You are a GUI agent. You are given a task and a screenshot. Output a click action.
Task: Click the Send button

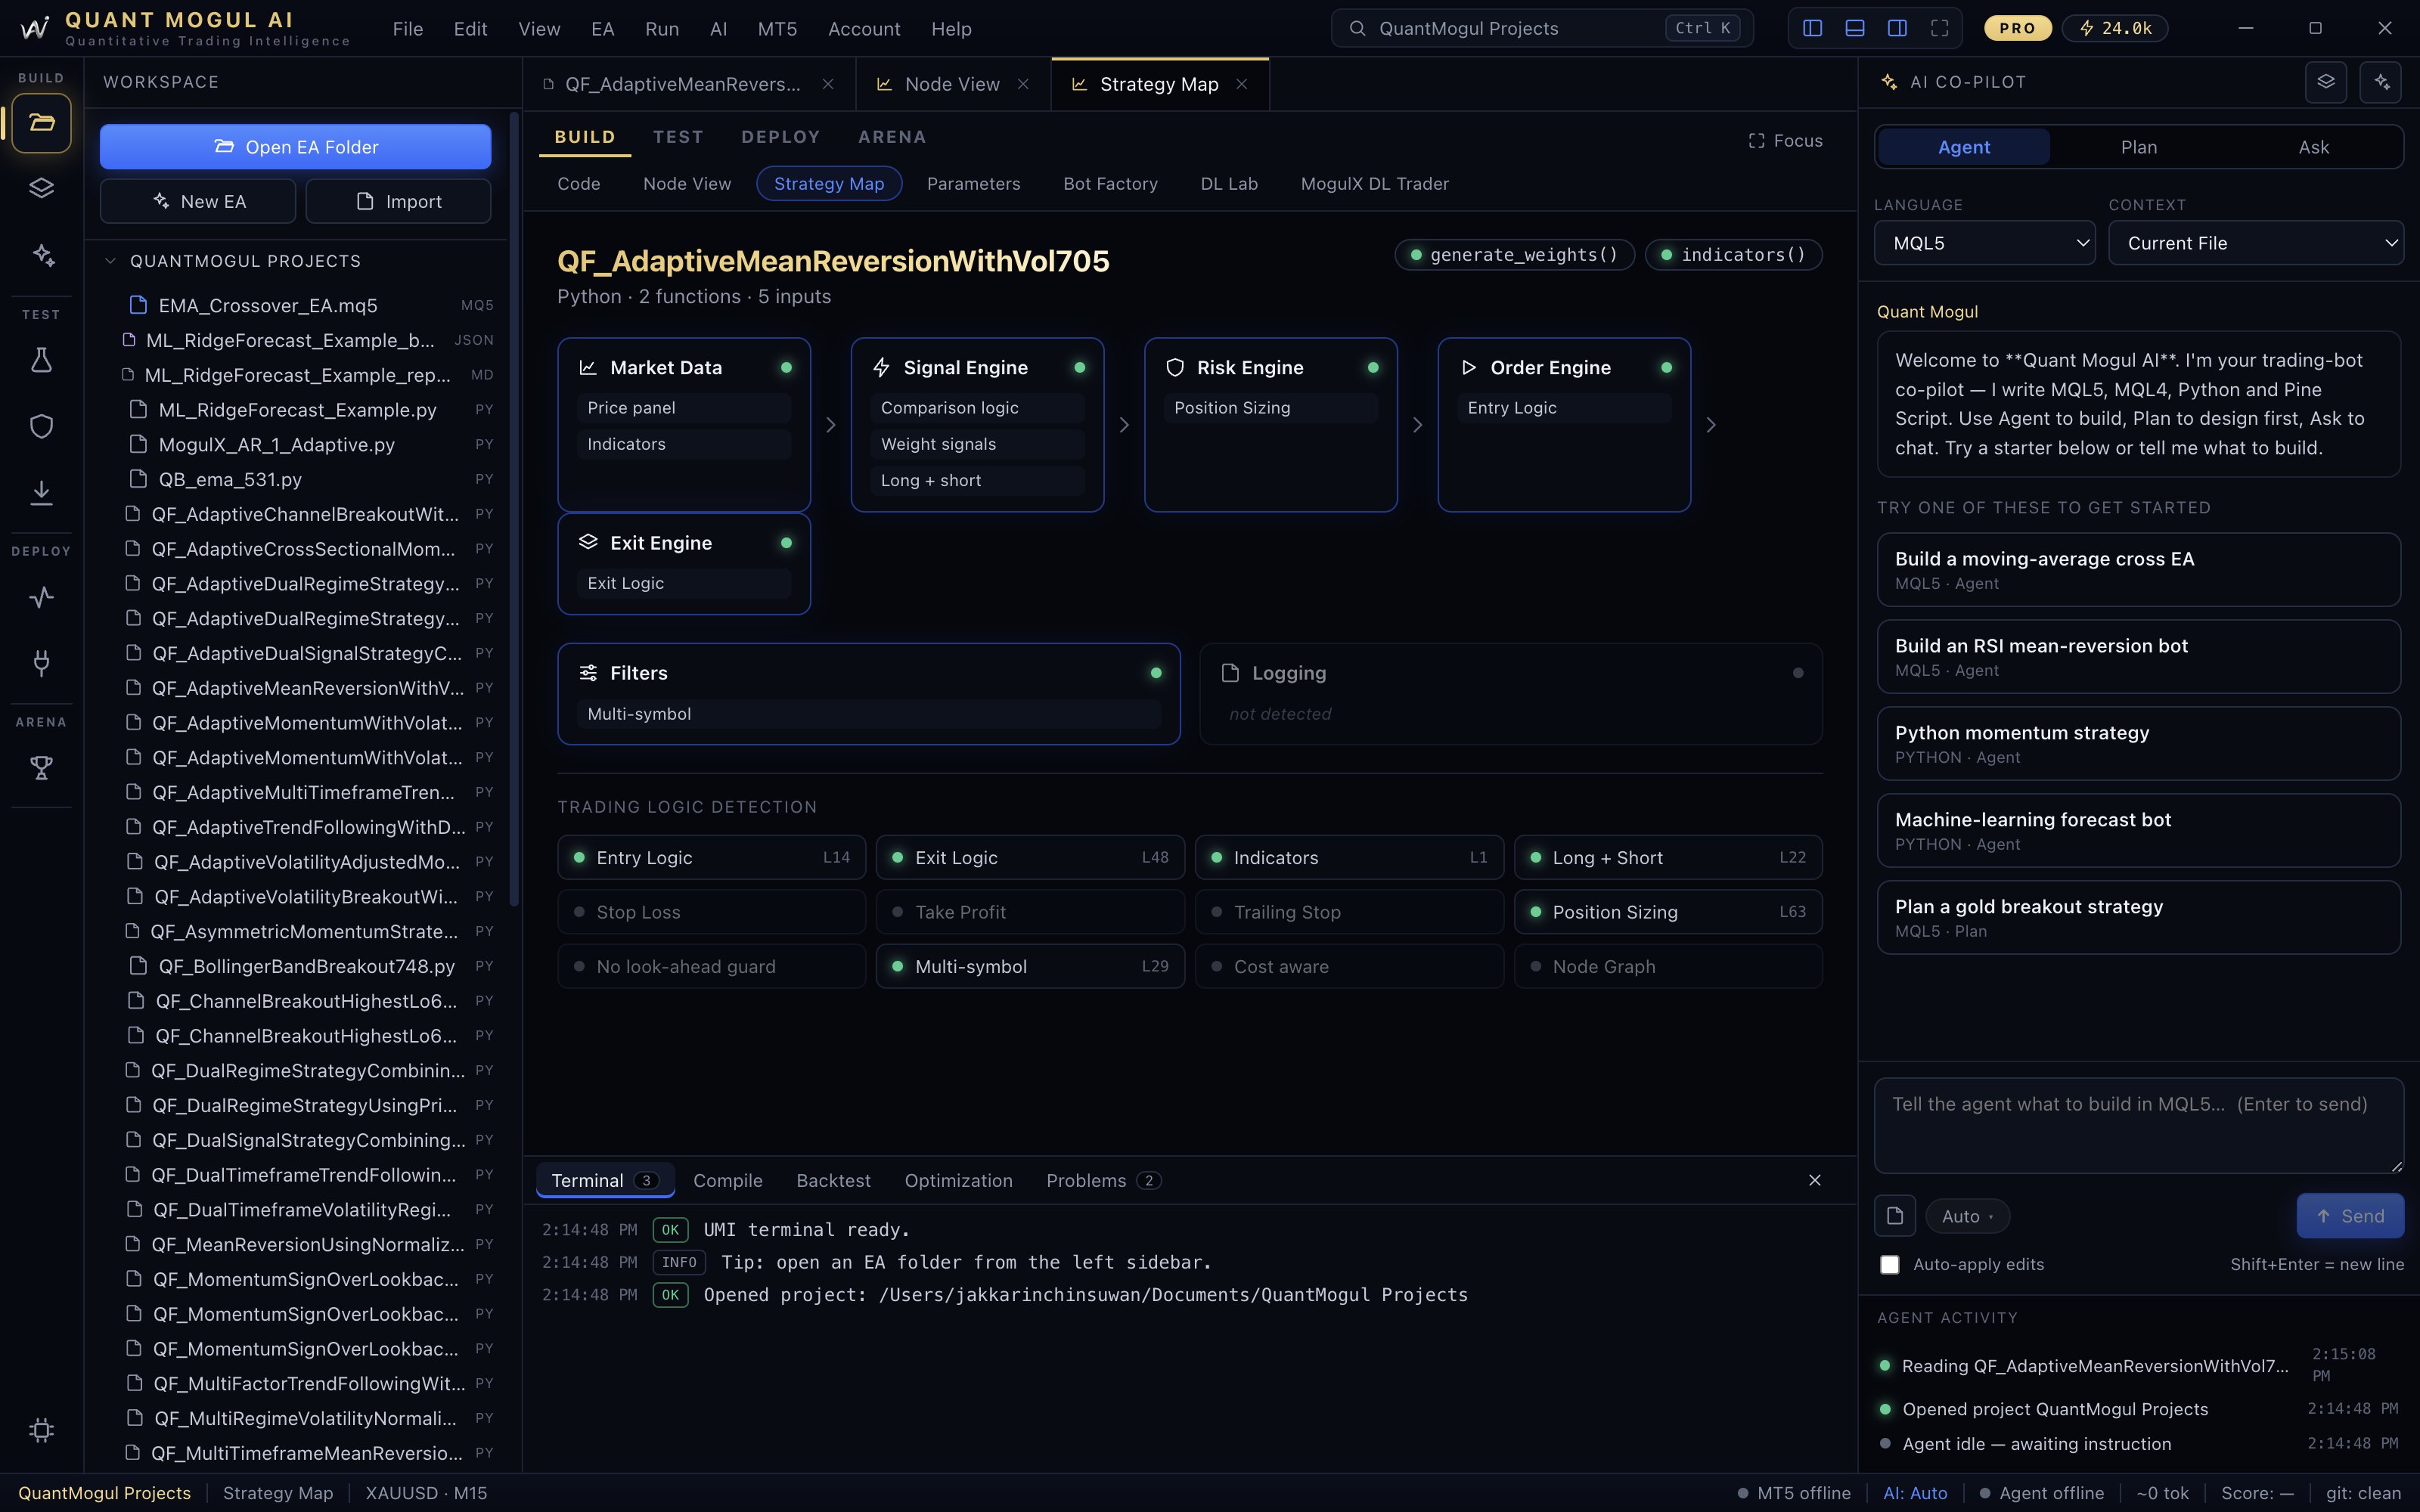pos(2350,1216)
